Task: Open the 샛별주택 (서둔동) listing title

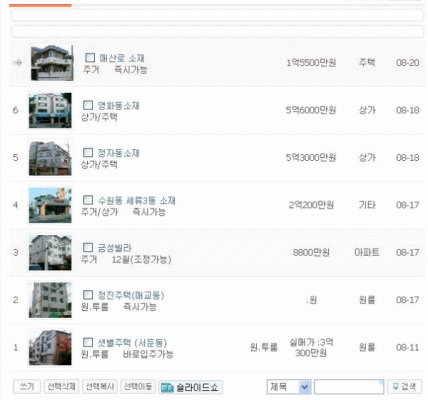Action: [132, 343]
